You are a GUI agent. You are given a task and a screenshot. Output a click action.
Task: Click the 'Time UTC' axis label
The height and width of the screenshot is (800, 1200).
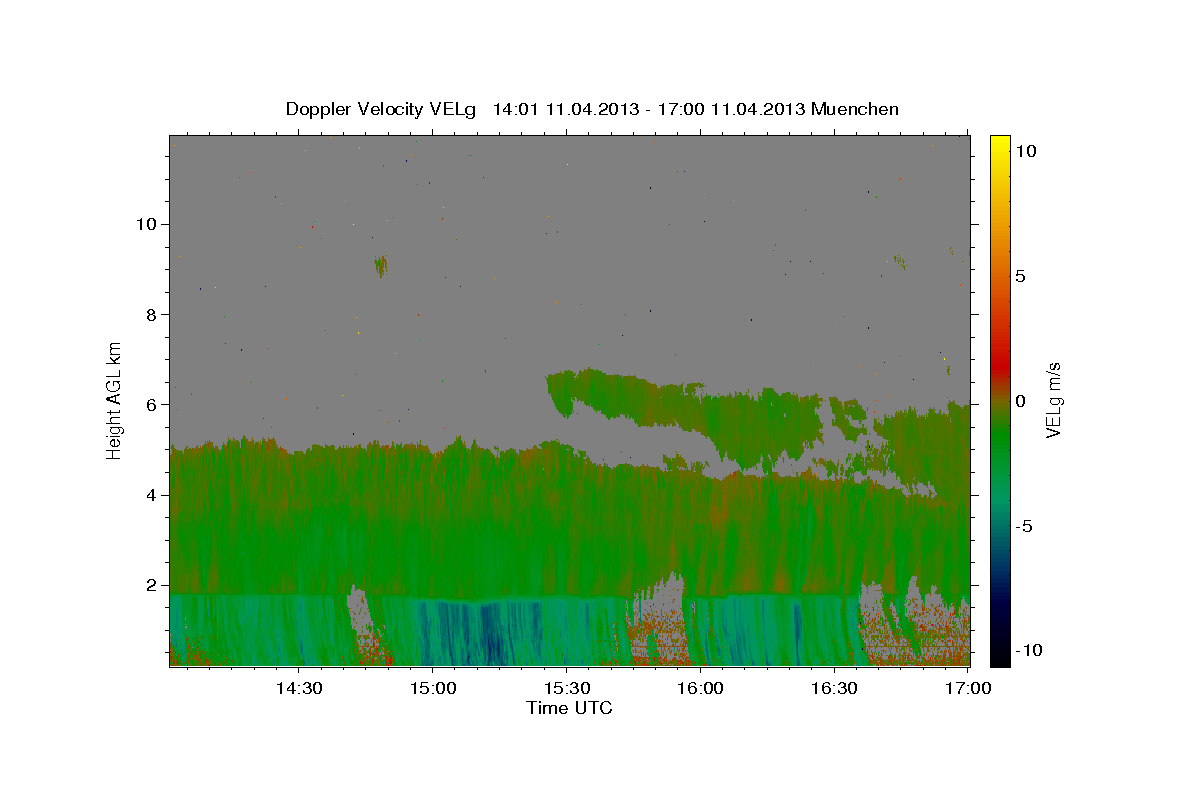[569, 708]
